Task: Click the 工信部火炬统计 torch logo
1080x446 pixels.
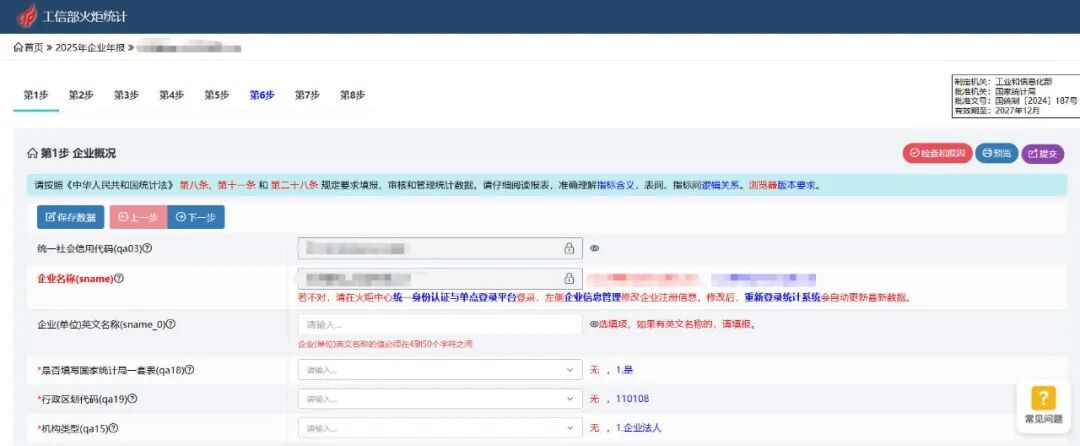Action: [x=27, y=16]
